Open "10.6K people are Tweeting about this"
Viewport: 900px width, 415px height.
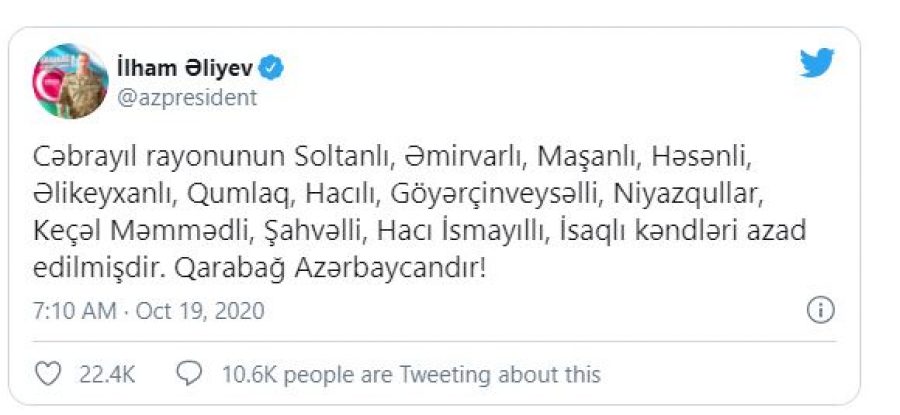pyautogui.click(x=411, y=374)
